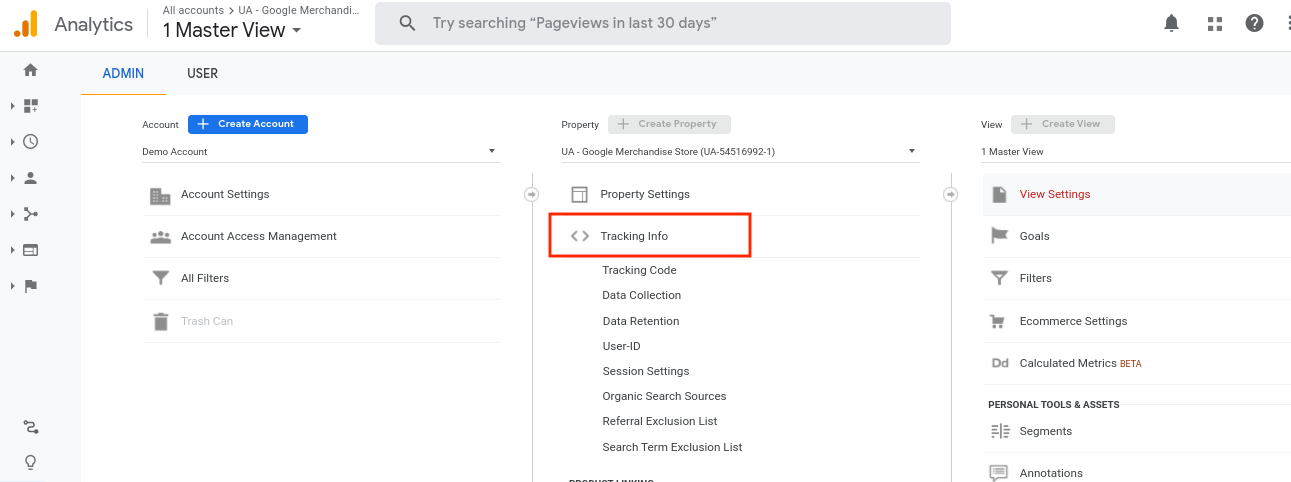Click the arrow between Account and Property columns
Image resolution: width=1291 pixels, height=482 pixels.
point(531,194)
